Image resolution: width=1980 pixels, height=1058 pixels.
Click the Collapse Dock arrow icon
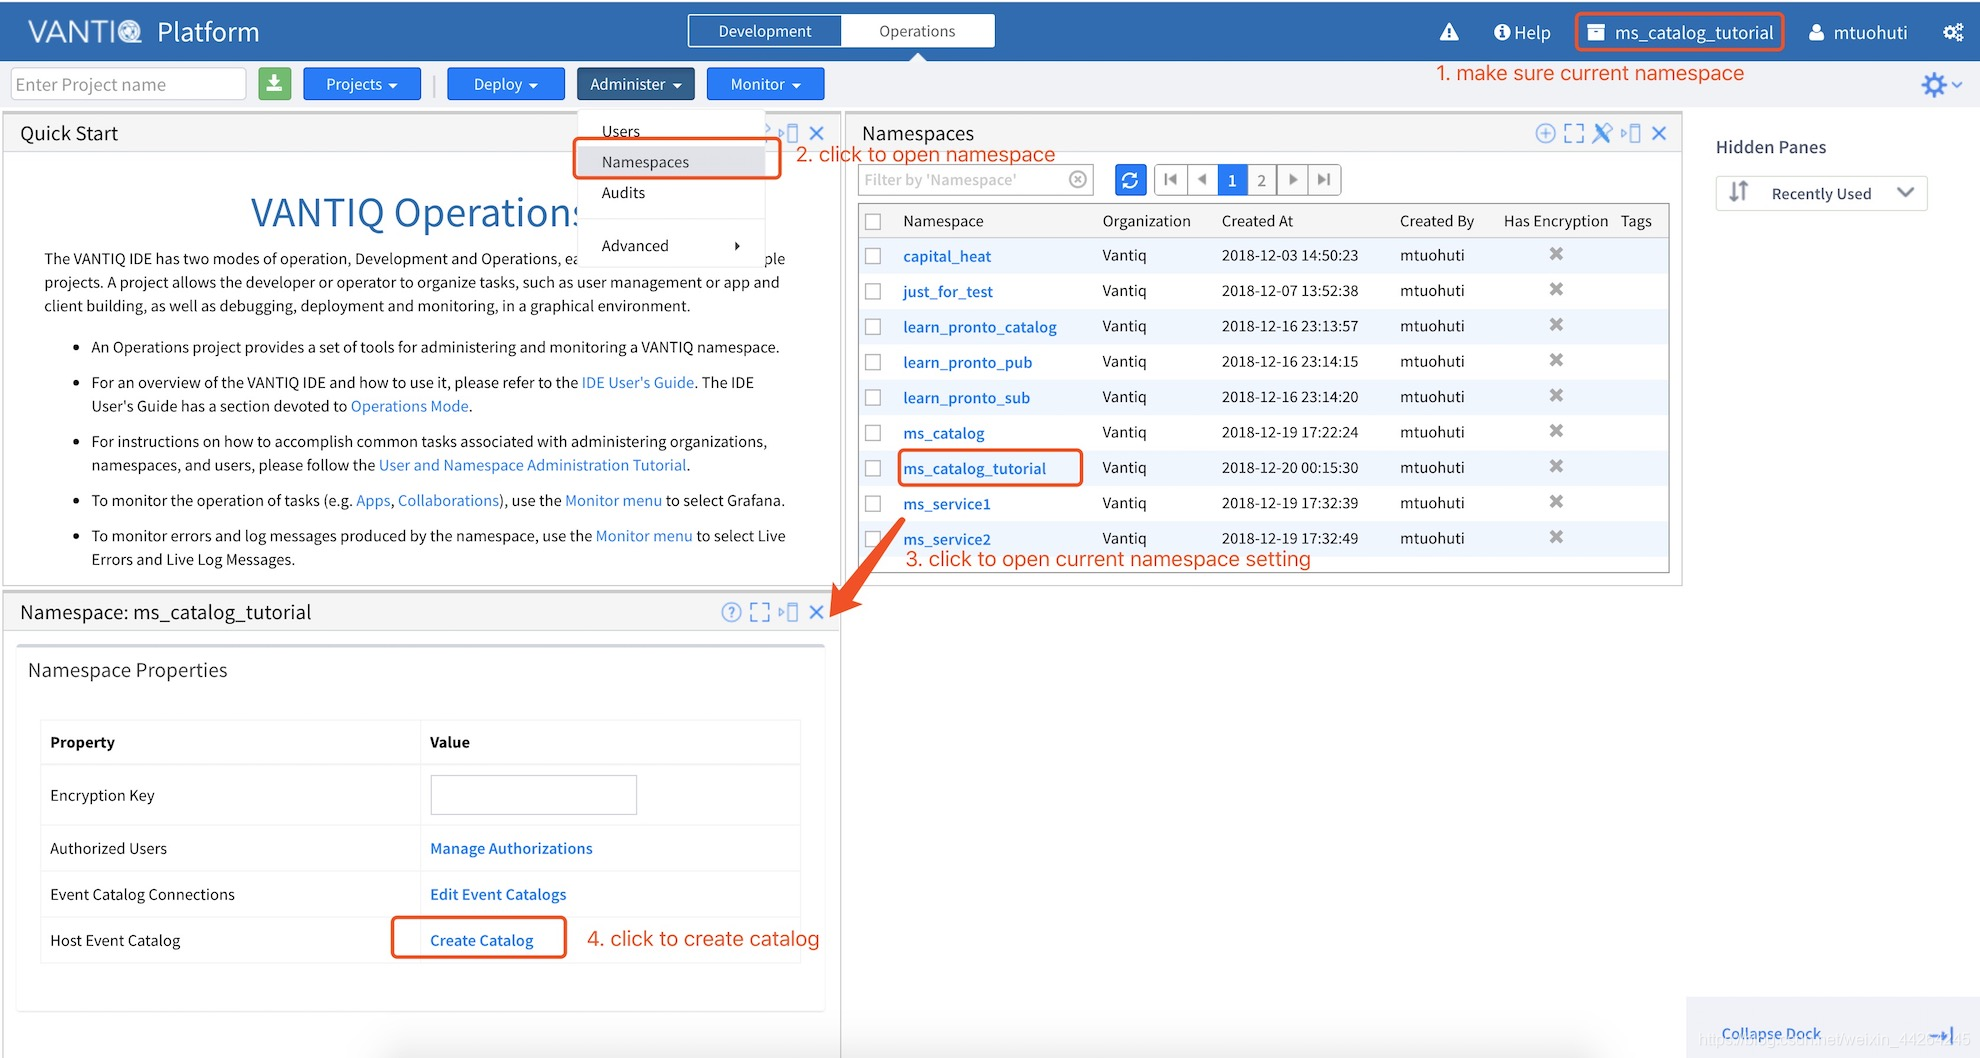1942,1035
